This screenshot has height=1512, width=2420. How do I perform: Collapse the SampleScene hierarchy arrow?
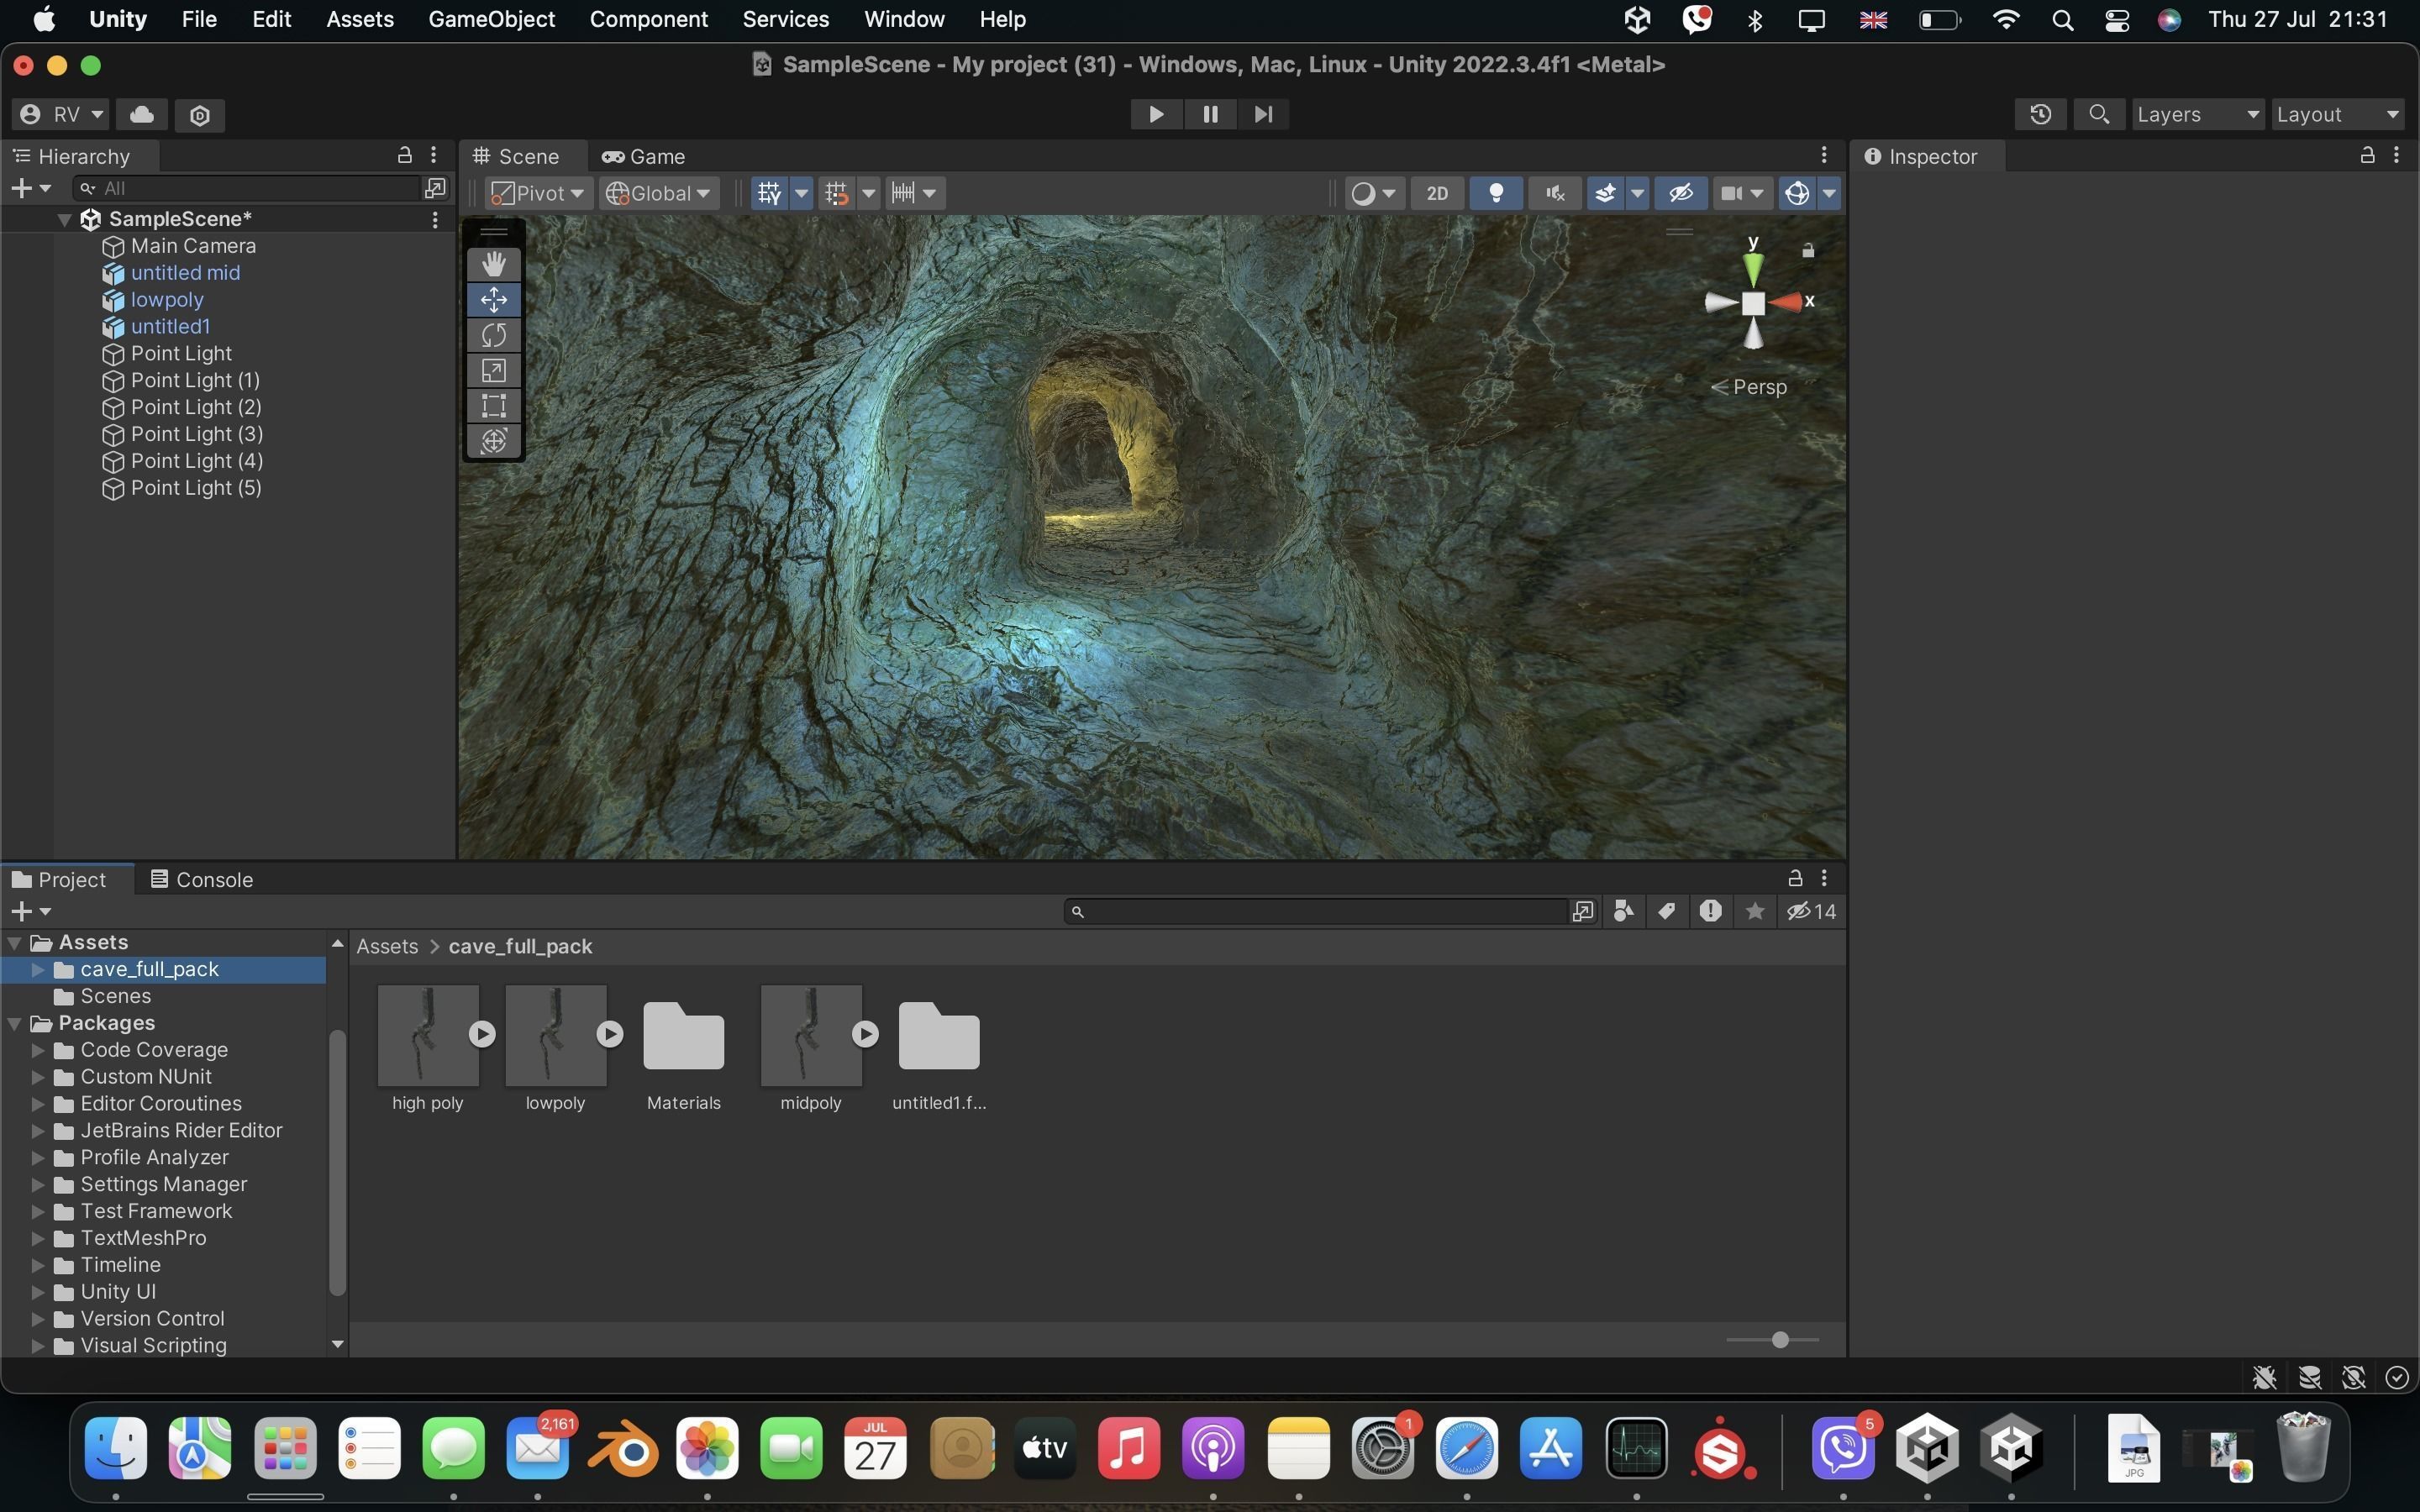click(64, 219)
